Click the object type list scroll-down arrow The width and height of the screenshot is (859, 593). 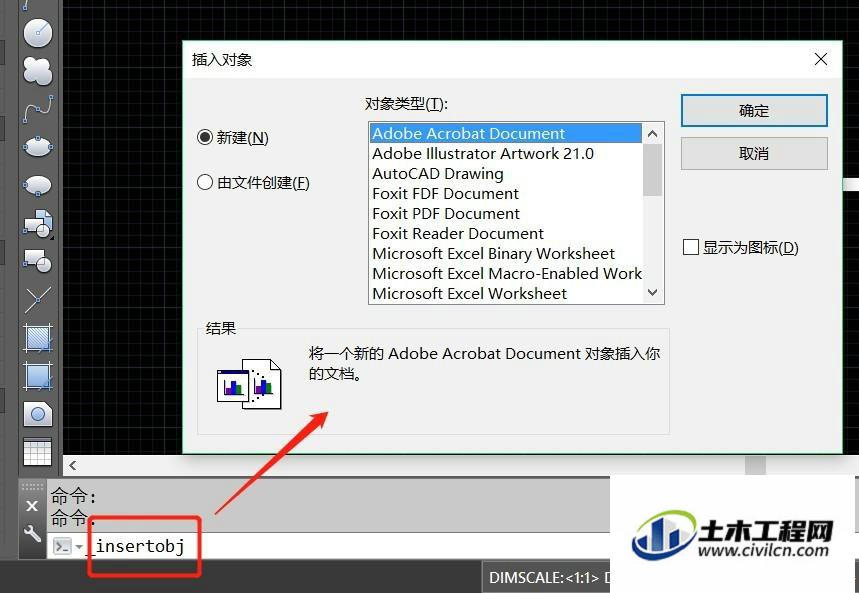click(x=652, y=293)
